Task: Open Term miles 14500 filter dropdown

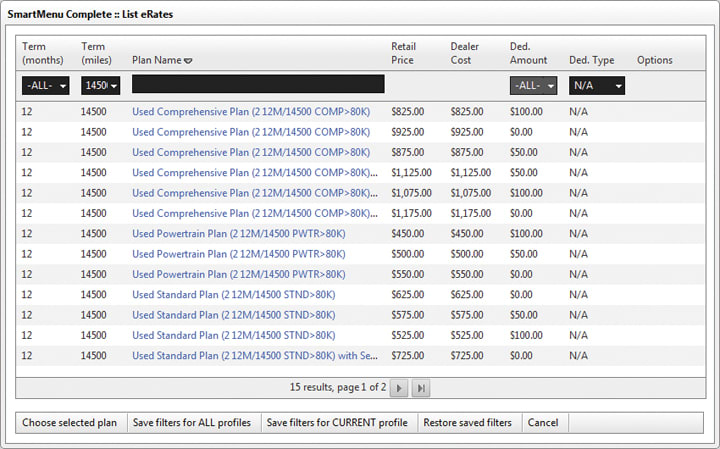Action: (100, 86)
